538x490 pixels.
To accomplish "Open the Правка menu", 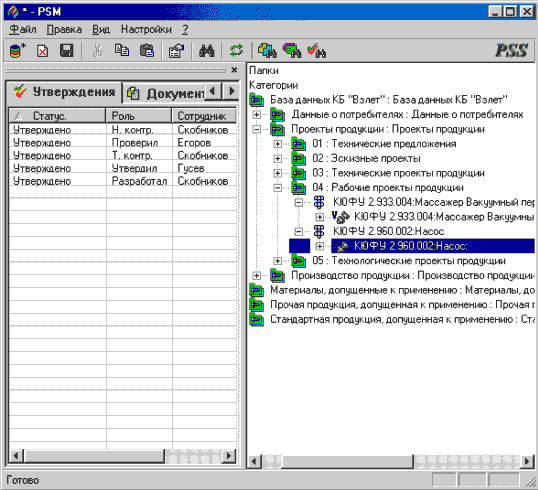I will (x=64, y=30).
